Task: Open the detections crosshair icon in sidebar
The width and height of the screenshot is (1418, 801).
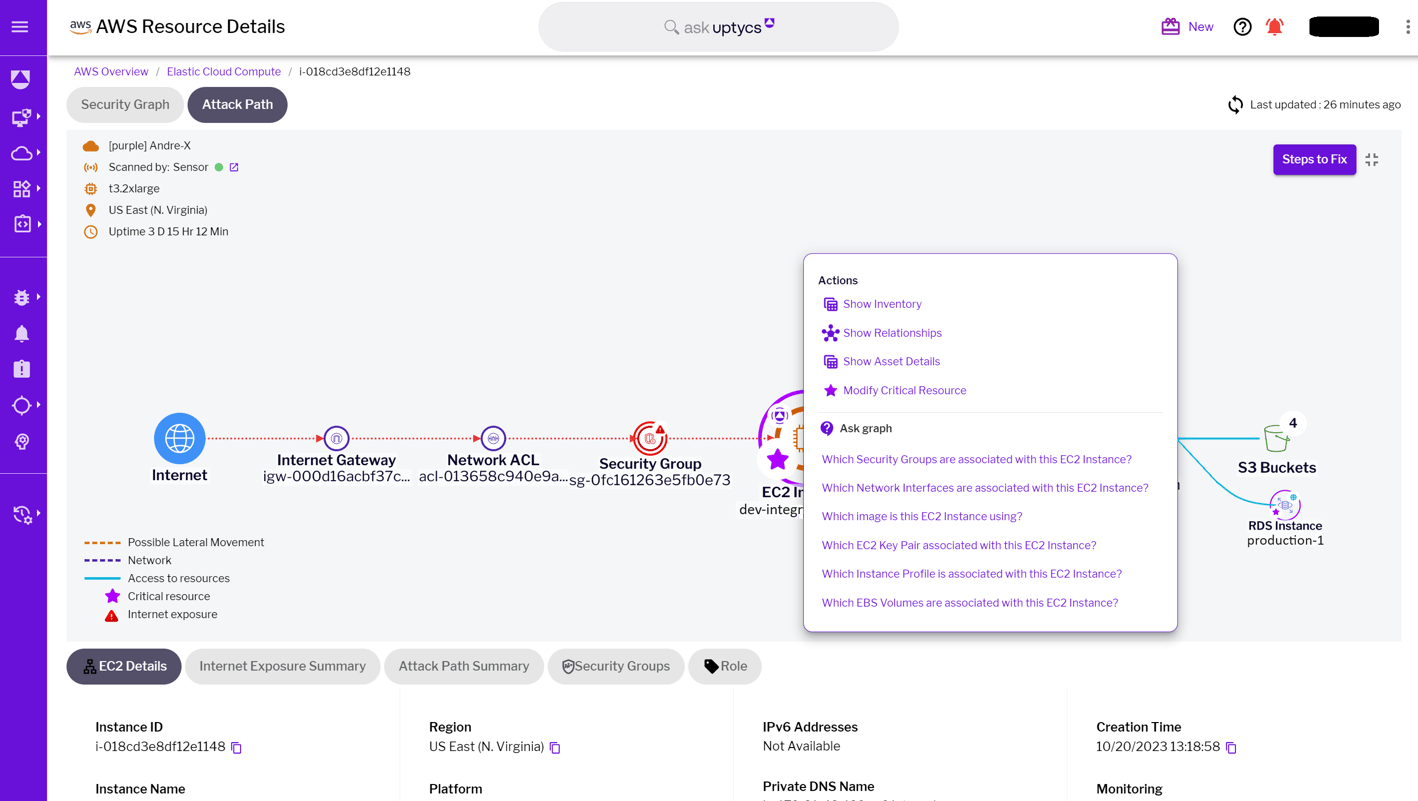Action: point(22,404)
